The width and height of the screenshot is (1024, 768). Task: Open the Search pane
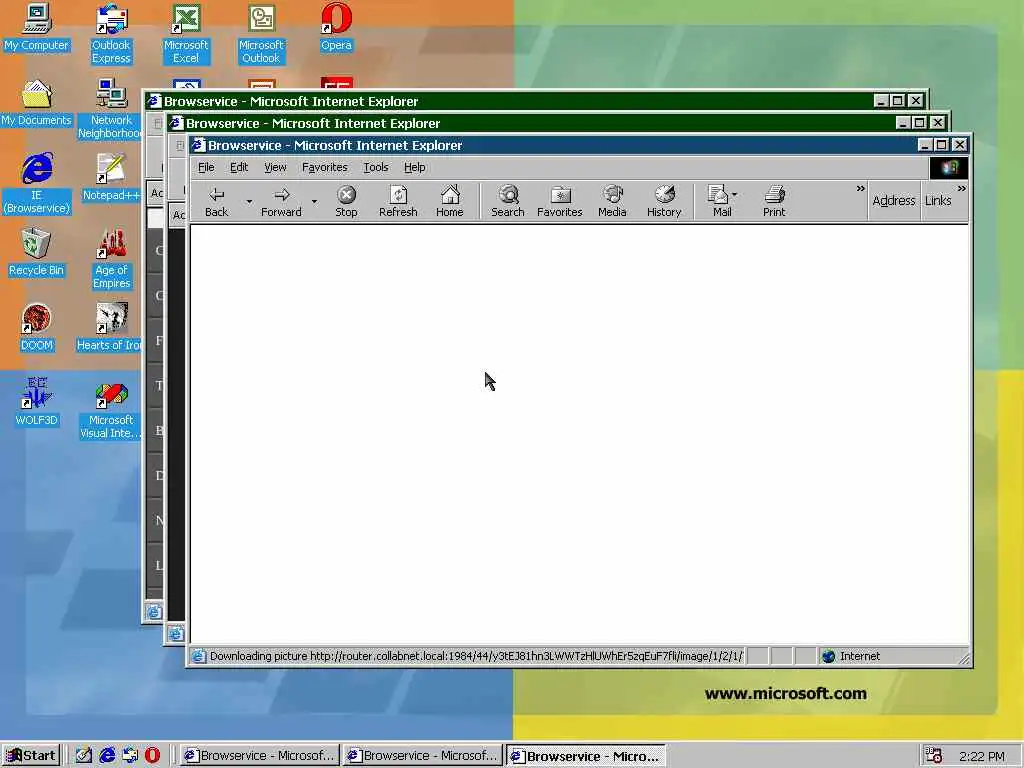point(507,201)
